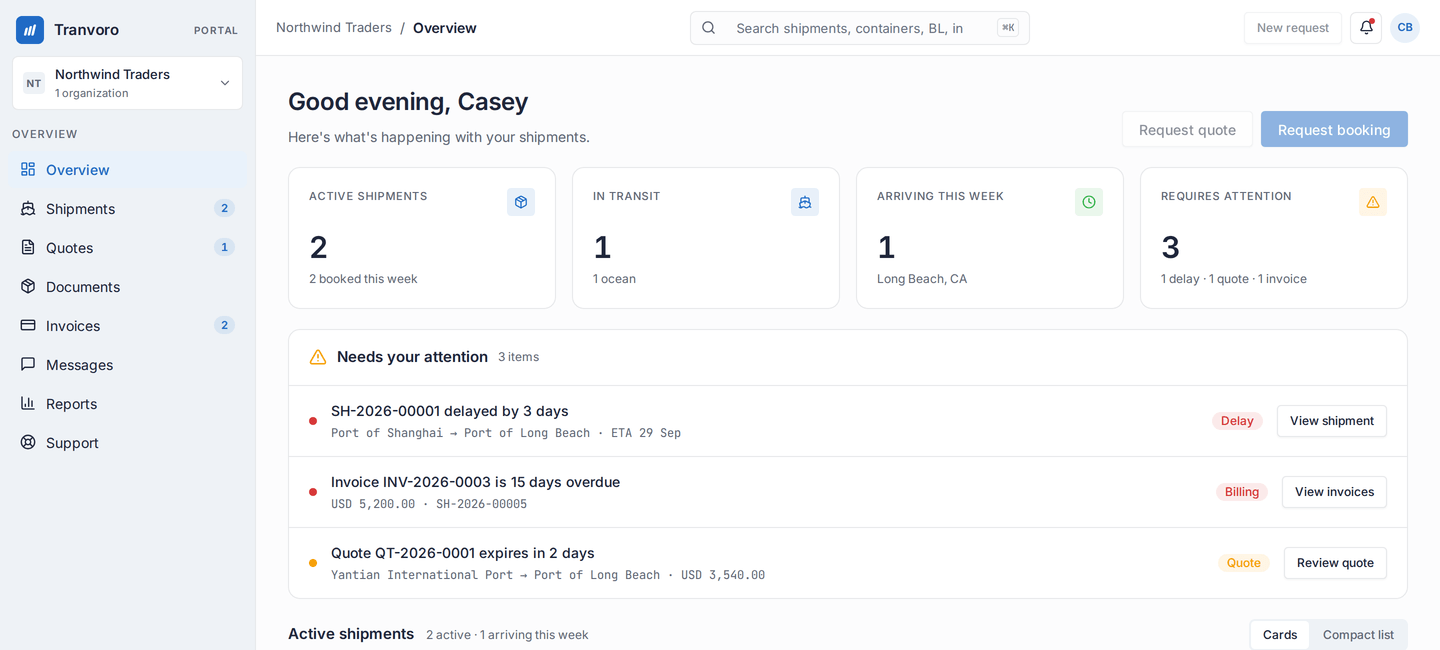Click "1 delay · 1 quote · 1 invoice" text
Image resolution: width=1440 pixels, height=650 pixels.
(1234, 279)
